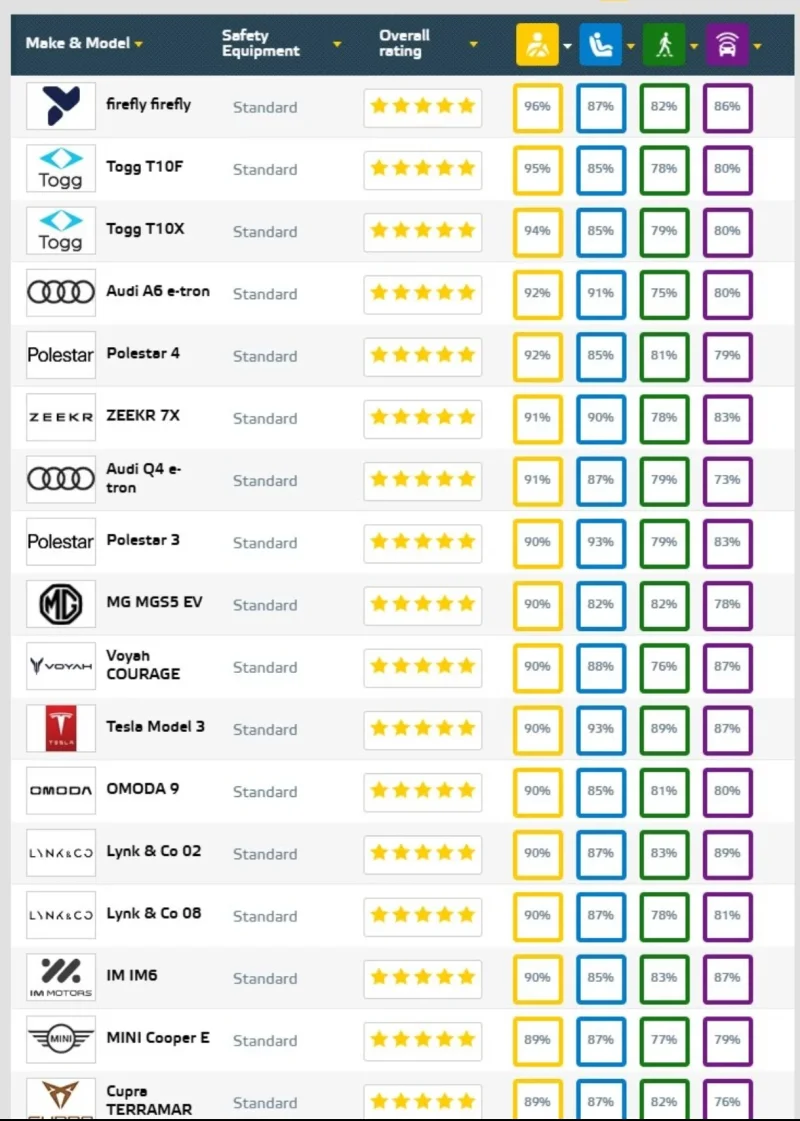Screen dimensions: 800x1121
Task: Open the Polestar 4 result
Action: [143, 353]
